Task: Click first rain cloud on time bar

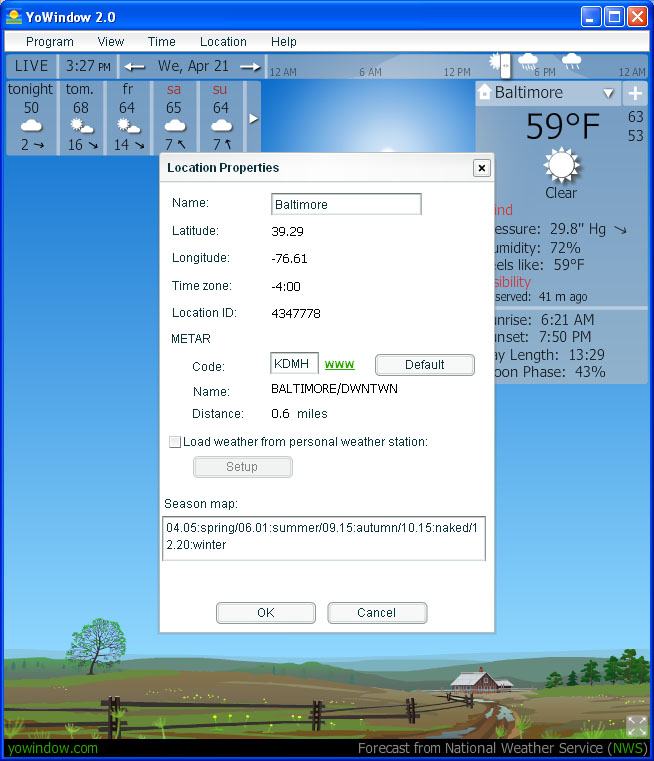Action: 528,61
